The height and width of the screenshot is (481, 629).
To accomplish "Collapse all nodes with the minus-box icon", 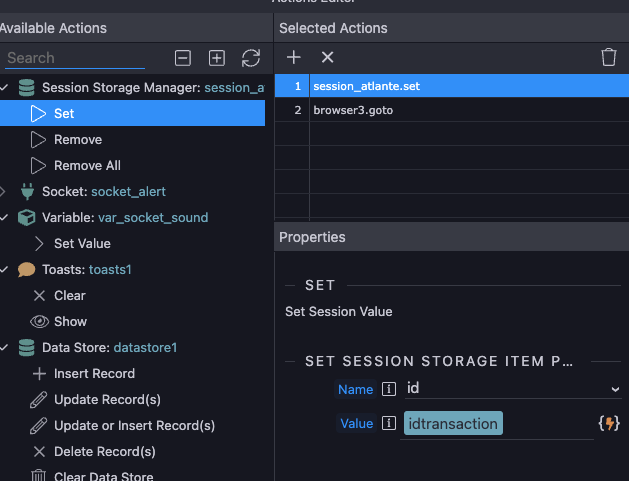I will click(183, 58).
